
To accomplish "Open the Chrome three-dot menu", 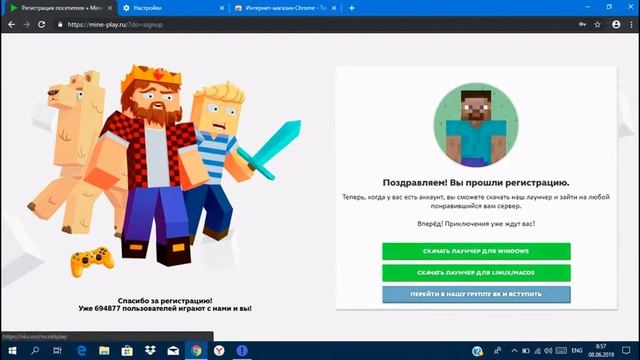I will click(631, 24).
